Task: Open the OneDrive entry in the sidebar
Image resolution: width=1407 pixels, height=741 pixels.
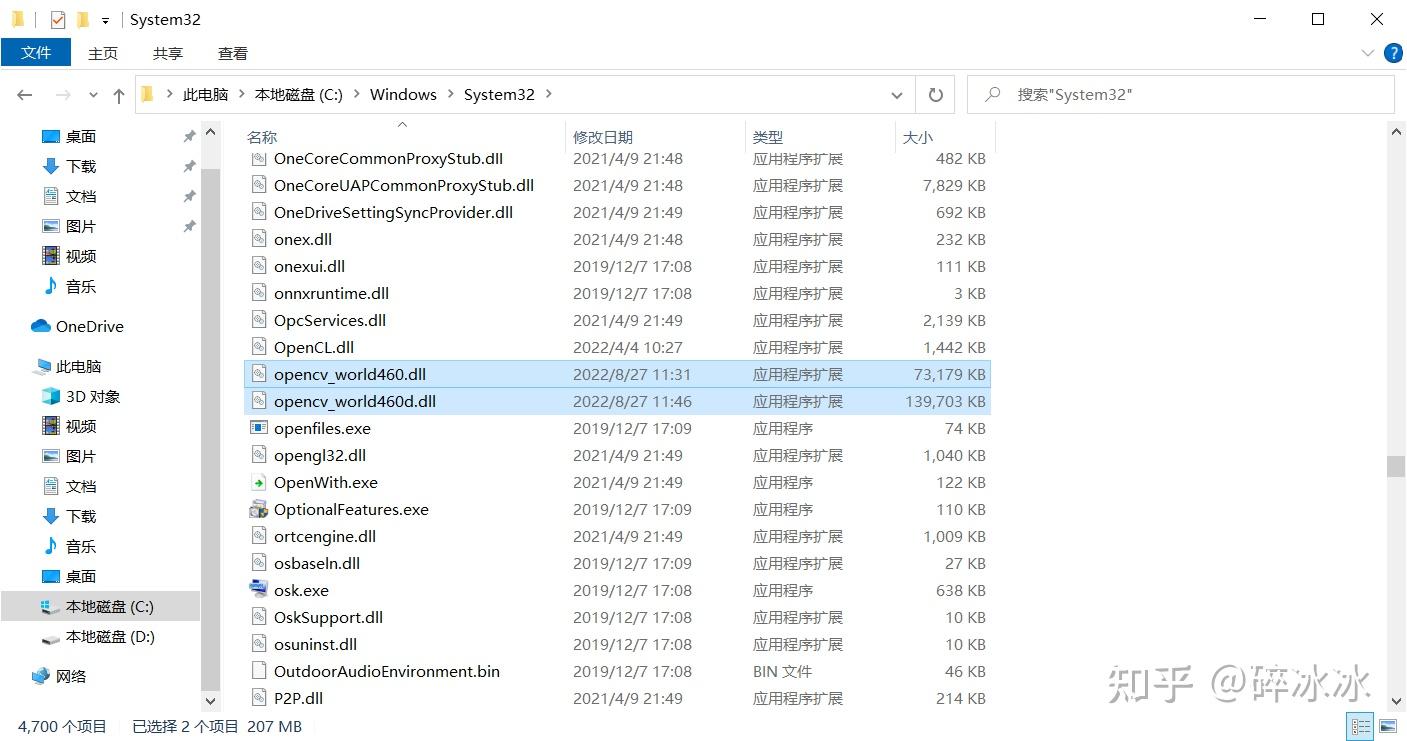Action: coord(90,326)
